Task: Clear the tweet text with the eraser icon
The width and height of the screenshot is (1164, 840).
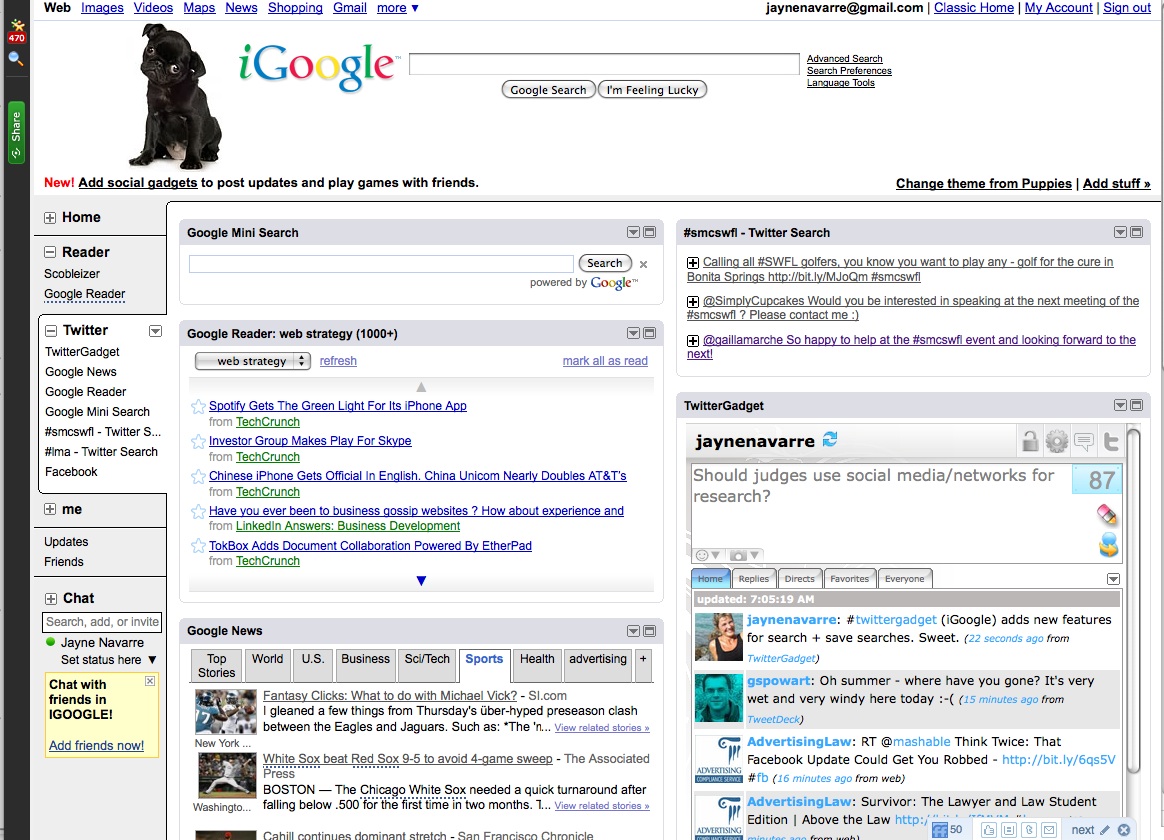Action: [x=1107, y=513]
